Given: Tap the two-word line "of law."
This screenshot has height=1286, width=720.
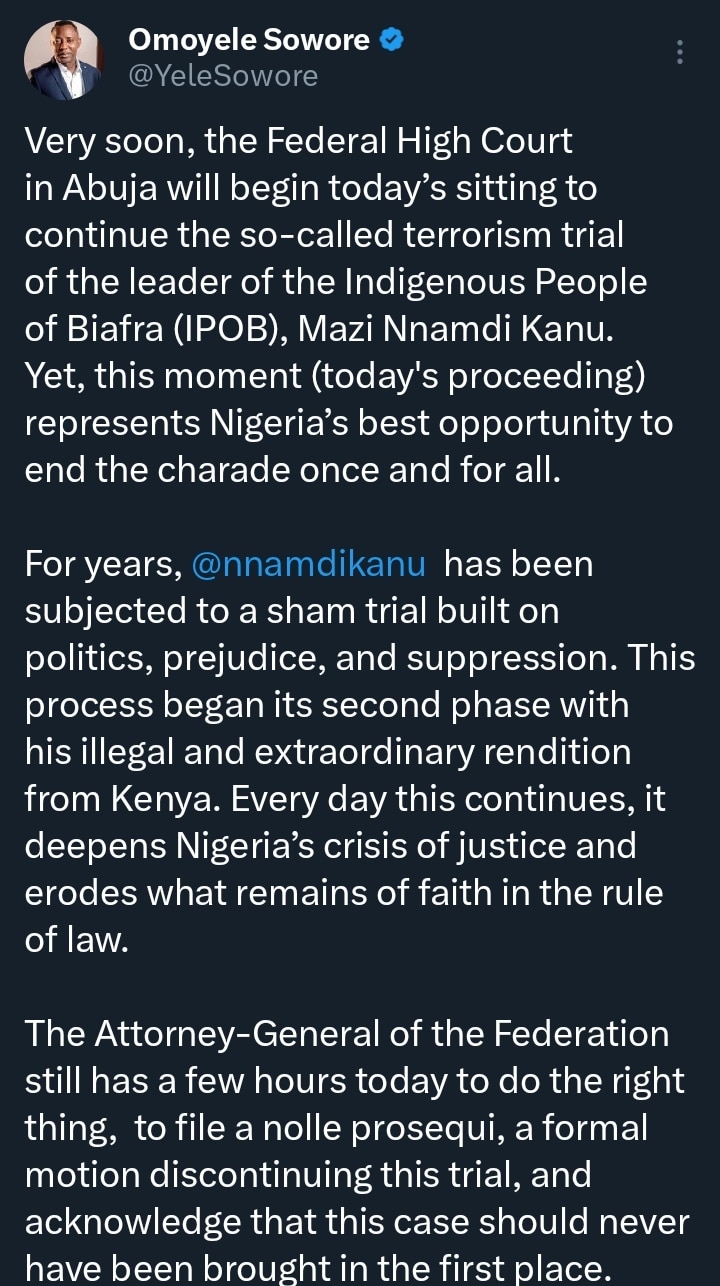Looking at the screenshot, I should (x=77, y=939).
